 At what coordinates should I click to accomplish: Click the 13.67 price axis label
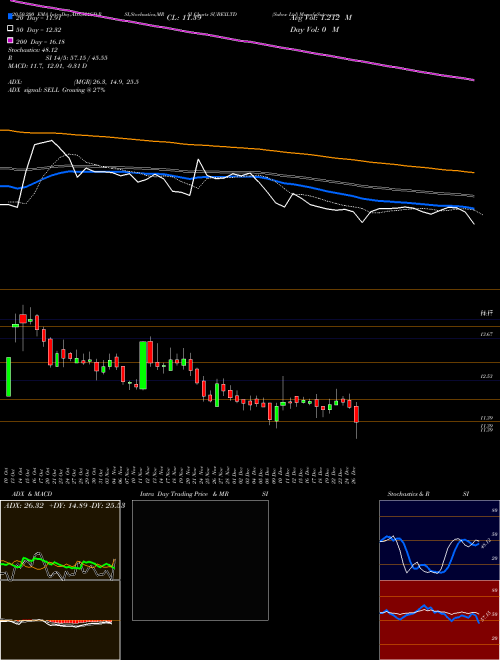click(x=487, y=334)
